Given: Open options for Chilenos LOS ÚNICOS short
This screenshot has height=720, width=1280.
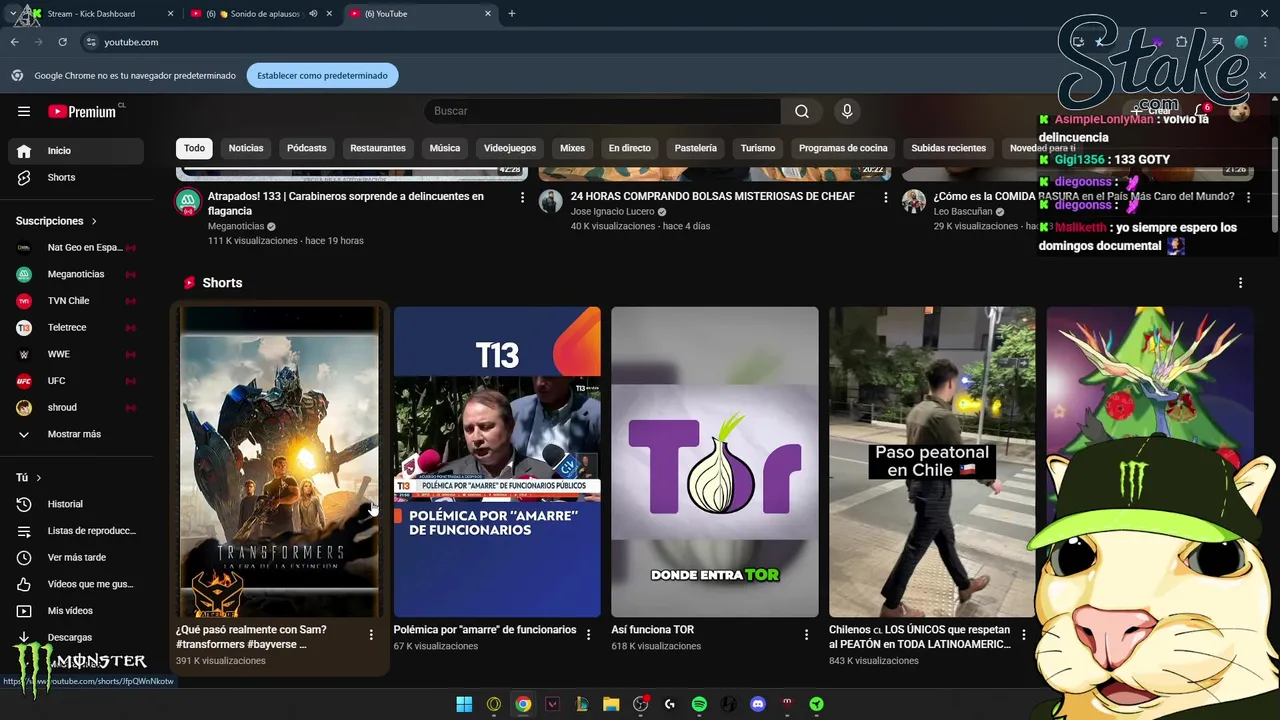Looking at the screenshot, I should pyautogui.click(x=1023, y=635).
